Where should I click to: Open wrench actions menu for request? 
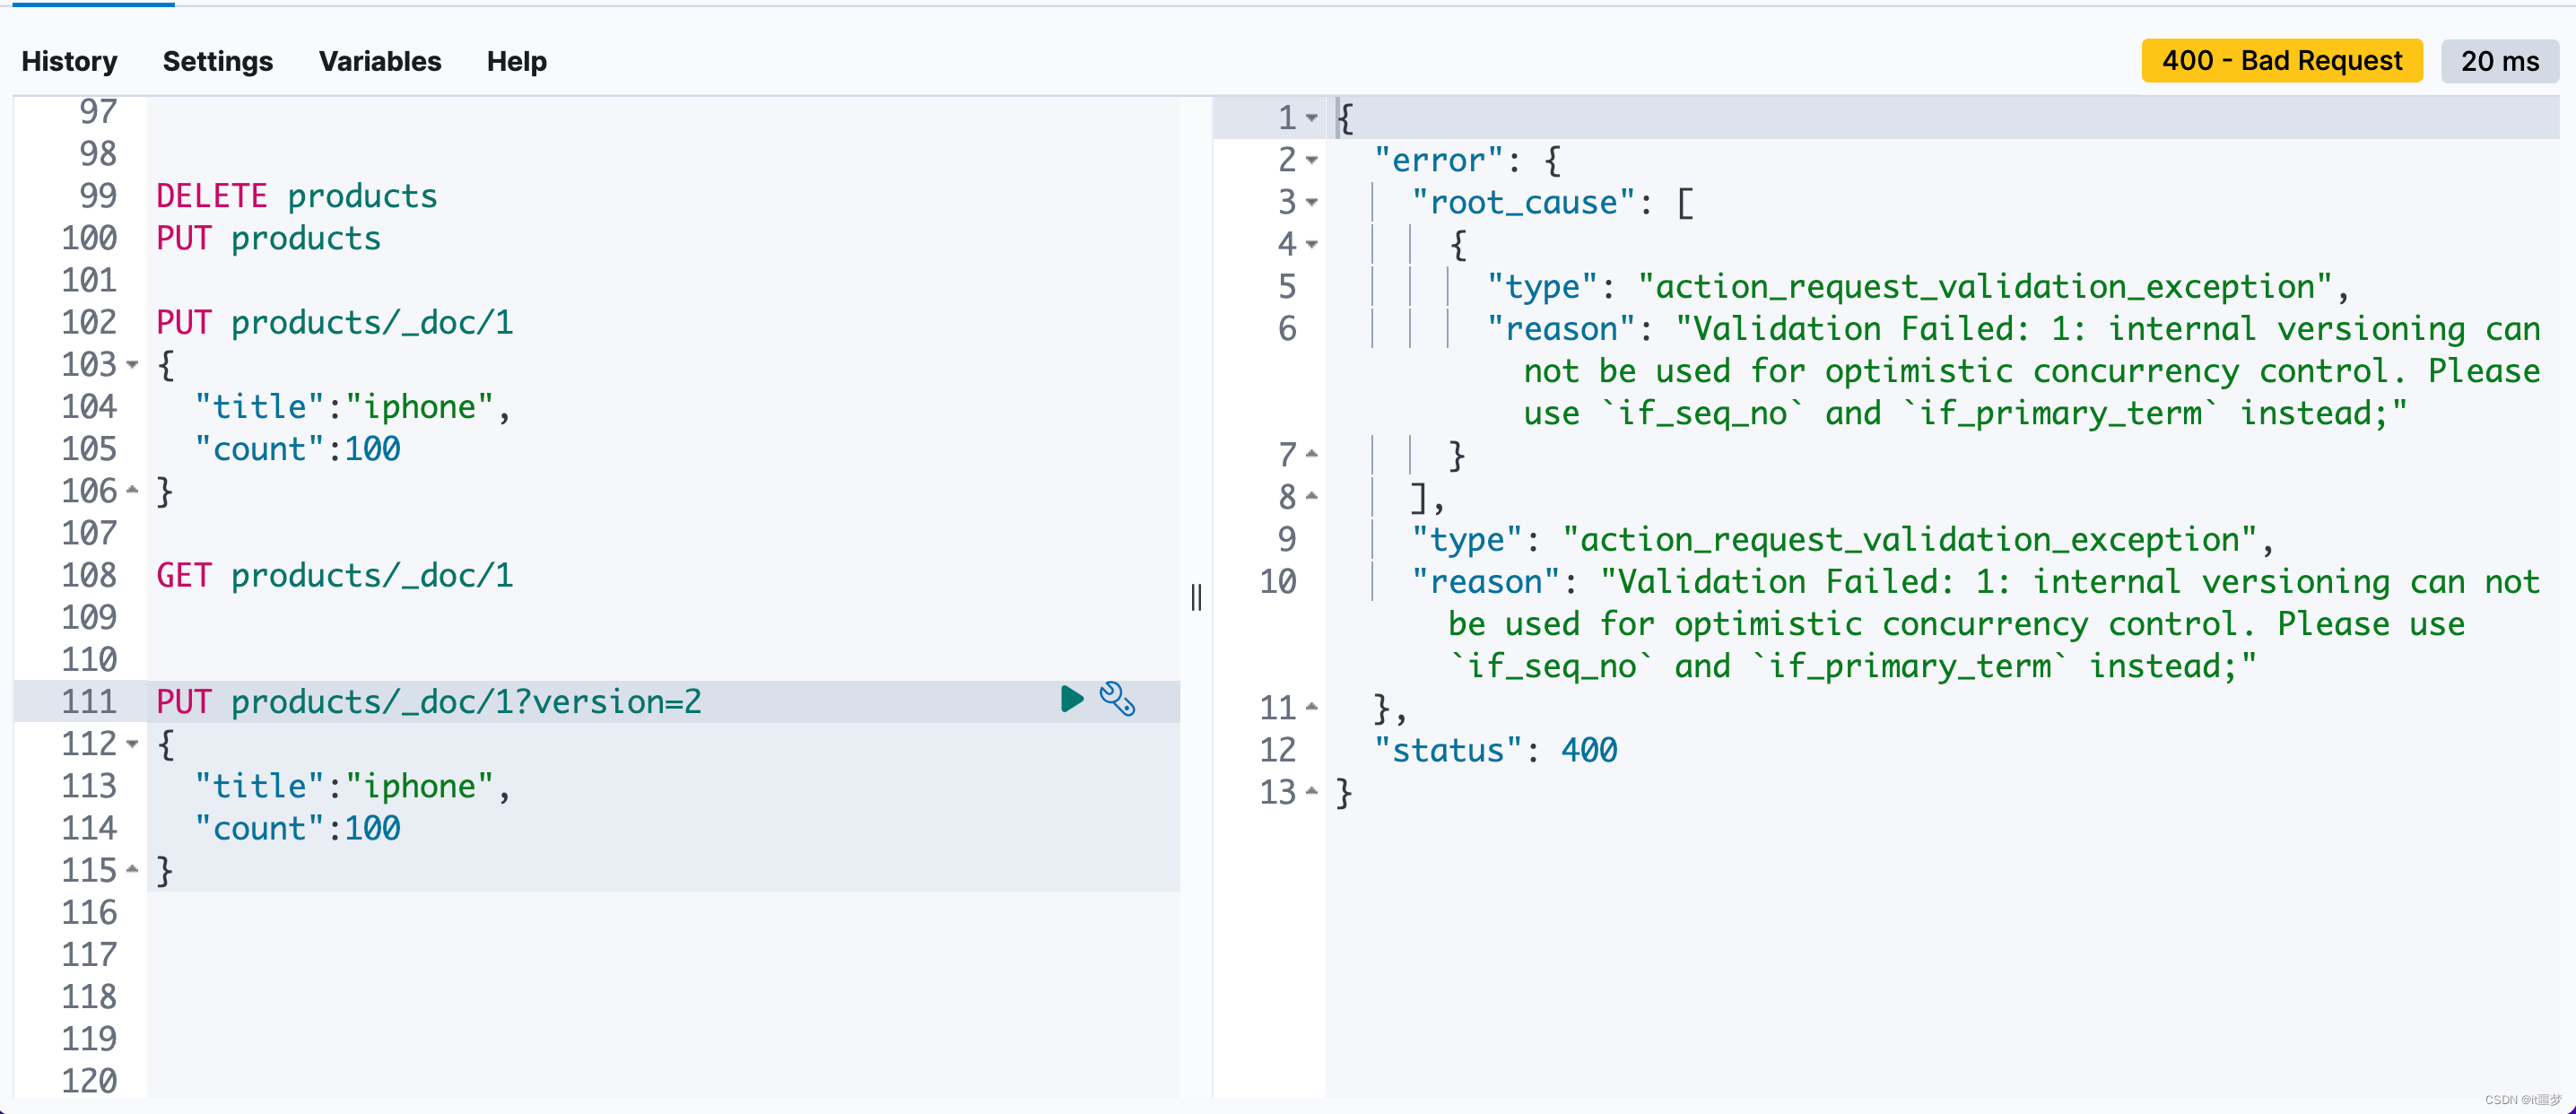point(1117,699)
